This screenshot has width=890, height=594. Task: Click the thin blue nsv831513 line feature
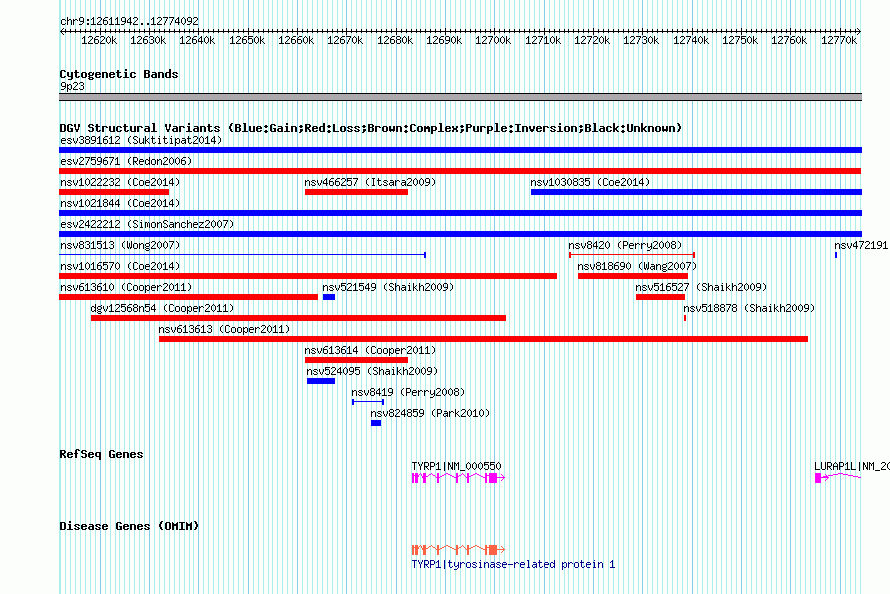point(242,255)
